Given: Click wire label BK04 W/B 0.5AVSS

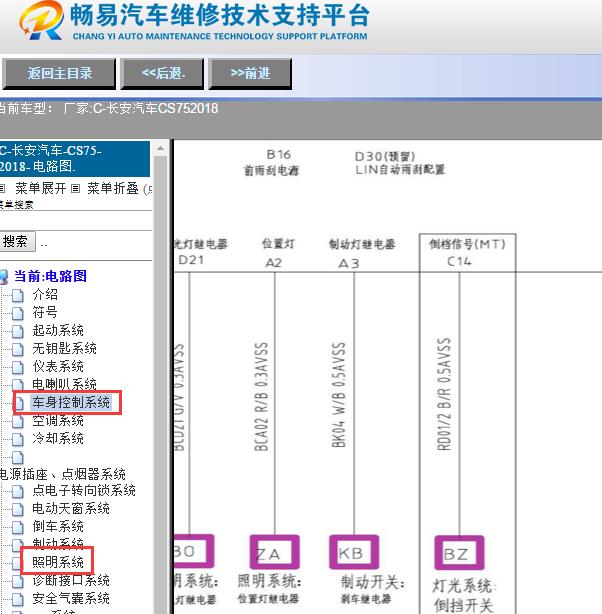Looking at the screenshot, I should tap(338, 395).
